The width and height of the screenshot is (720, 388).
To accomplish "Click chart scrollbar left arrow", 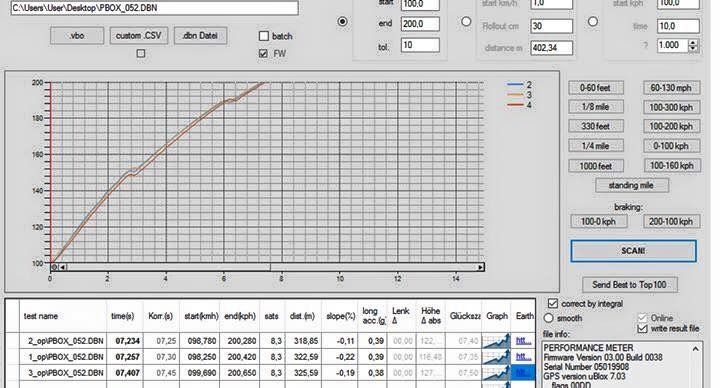I will [63, 267].
